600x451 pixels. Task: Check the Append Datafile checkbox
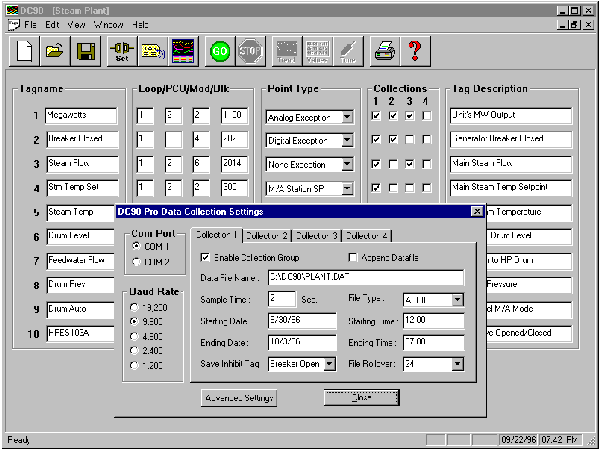(x=353, y=258)
